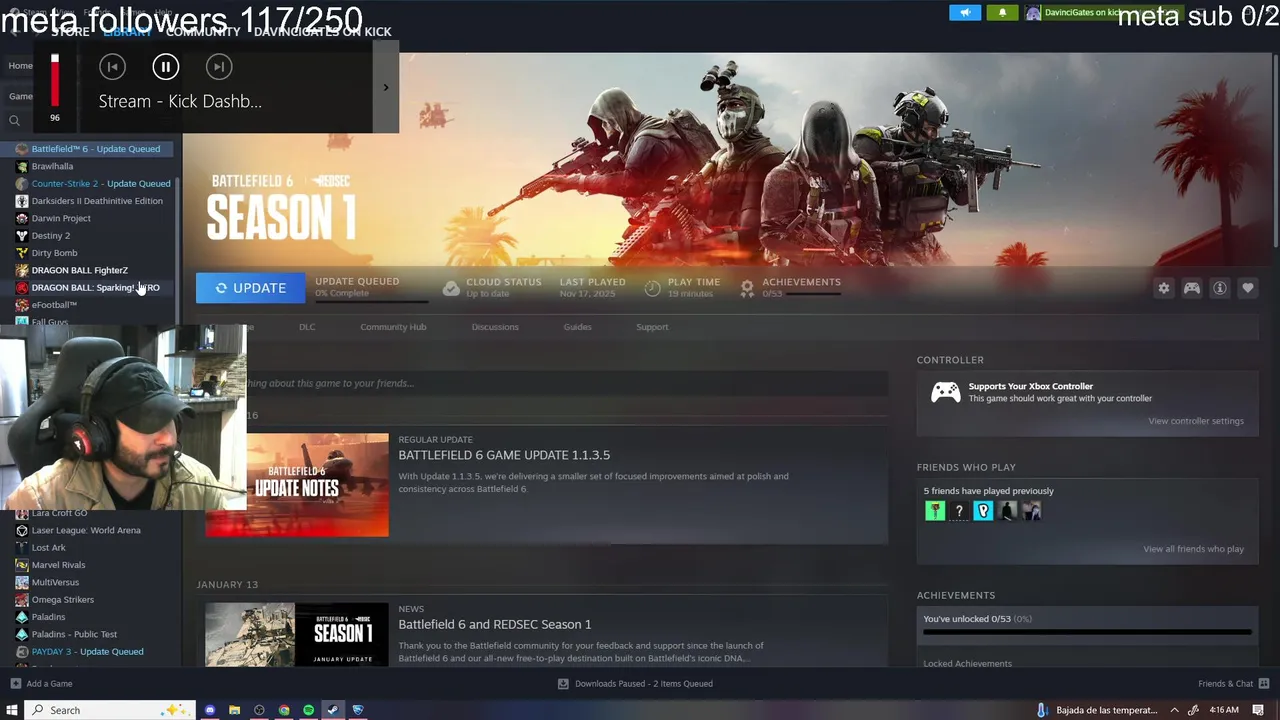Open Windows Start menu
The height and width of the screenshot is (720, 1280).
click(12, 710)
